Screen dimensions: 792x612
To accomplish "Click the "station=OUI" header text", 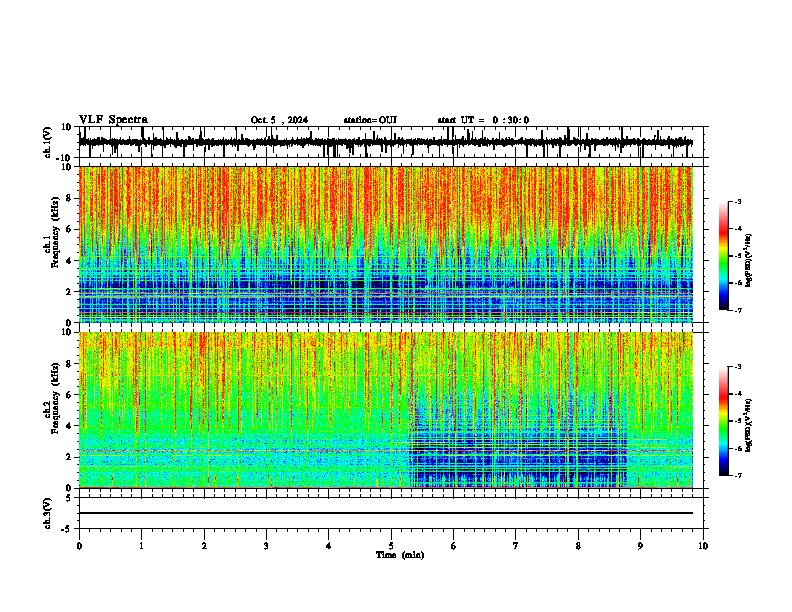I will tap(370, 120).
